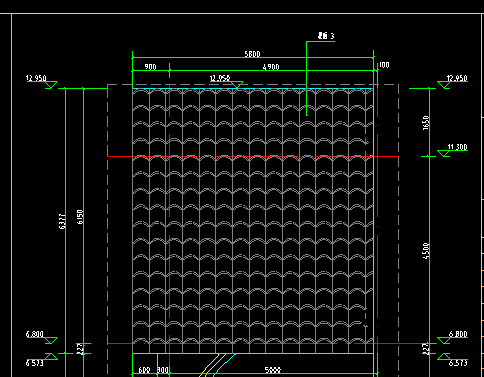Screen dimensions: 484x377
Task: Select the 1650 vertical dimension text
Action: click(x=426, y=123)
